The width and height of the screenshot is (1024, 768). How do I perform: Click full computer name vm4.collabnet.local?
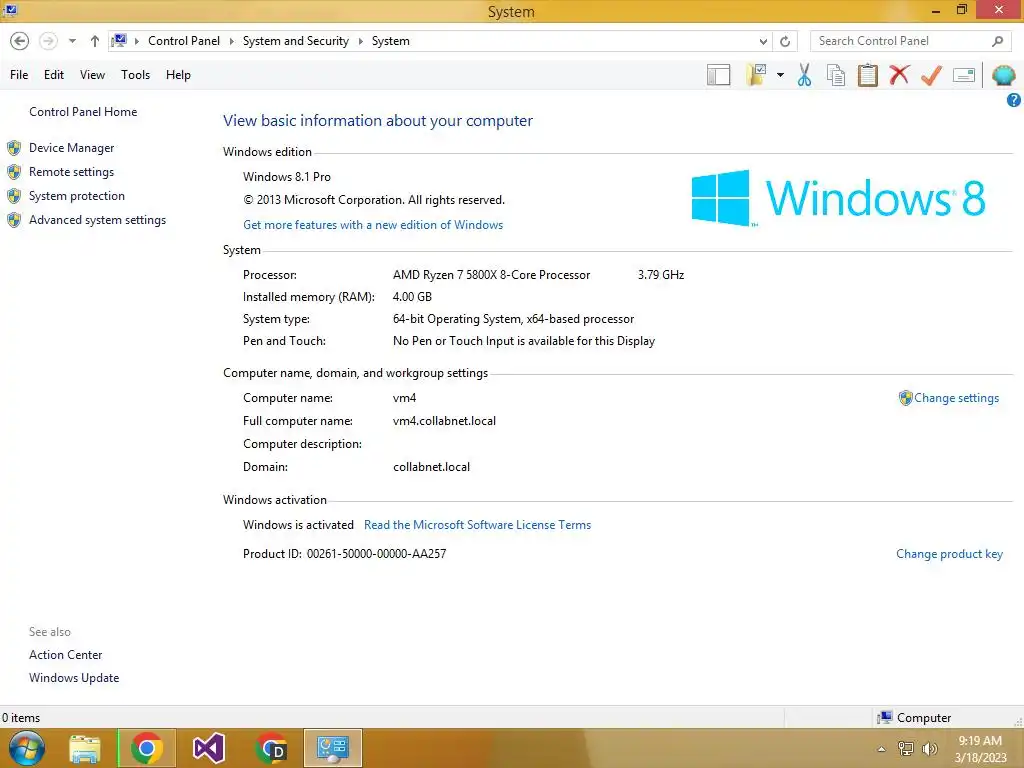444,421
